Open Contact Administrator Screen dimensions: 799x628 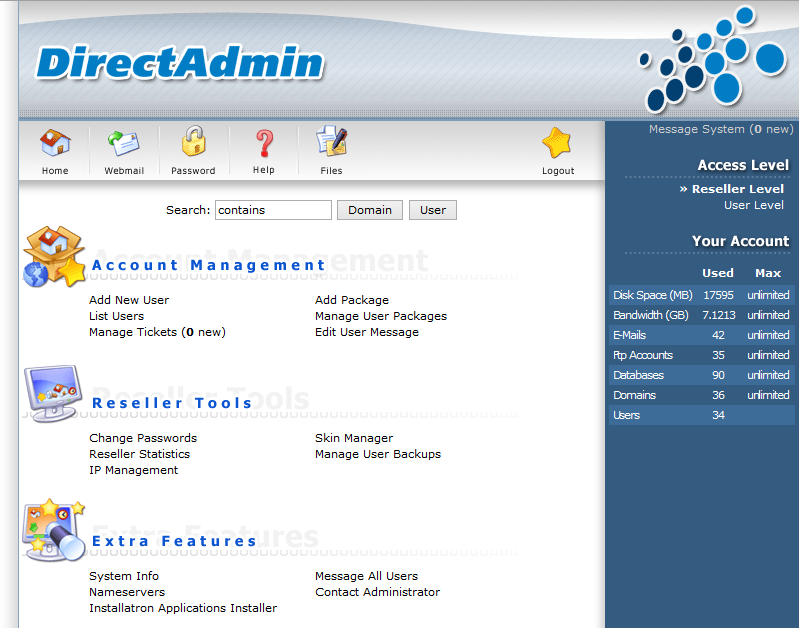pos(377,592)
